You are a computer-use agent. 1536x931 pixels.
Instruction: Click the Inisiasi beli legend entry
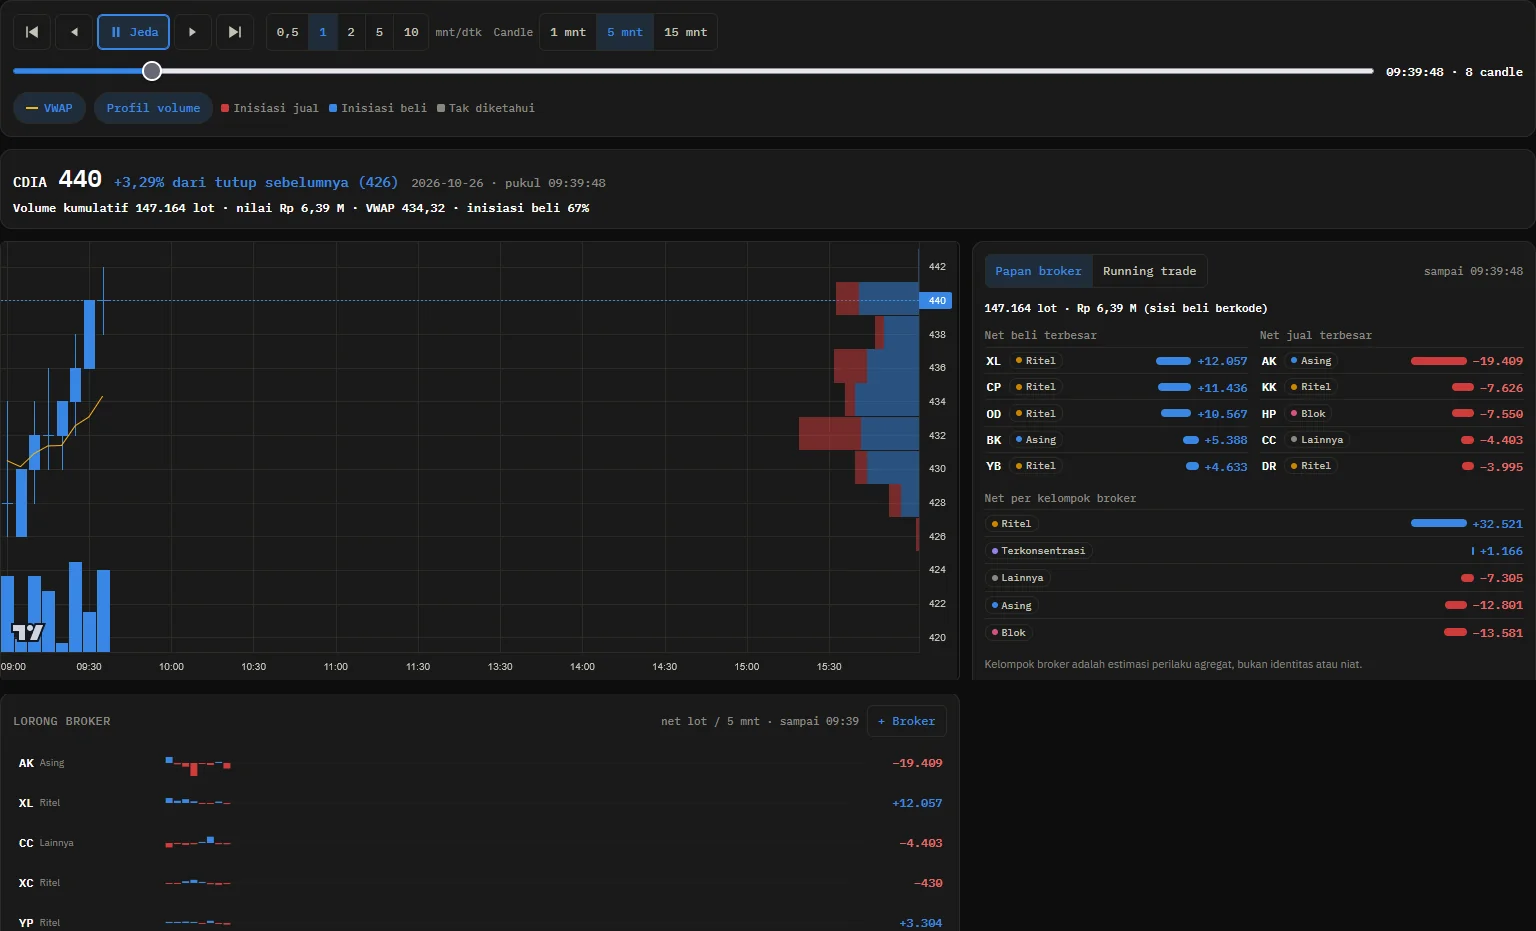378,108
